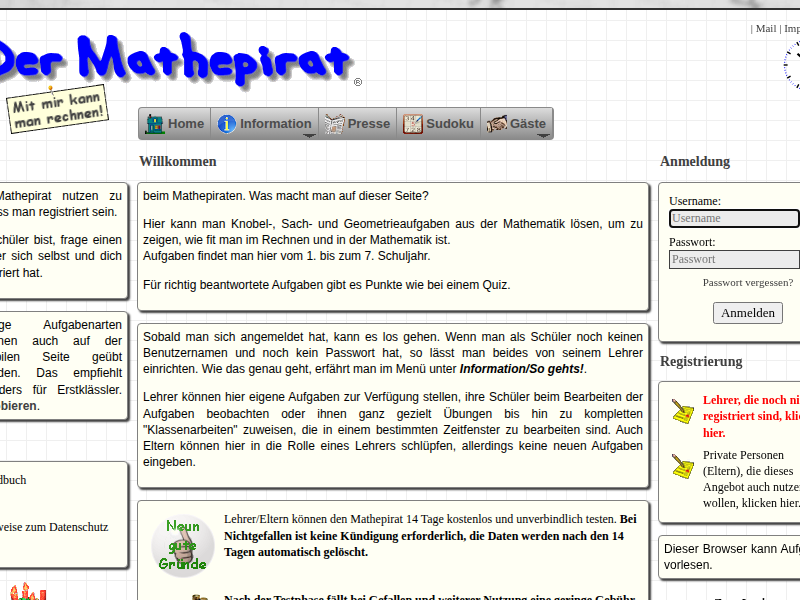The height and width of the screenshot is (600, 800).
Task: Click the Gäste handshake icon
Action: [x=496, y=124]
